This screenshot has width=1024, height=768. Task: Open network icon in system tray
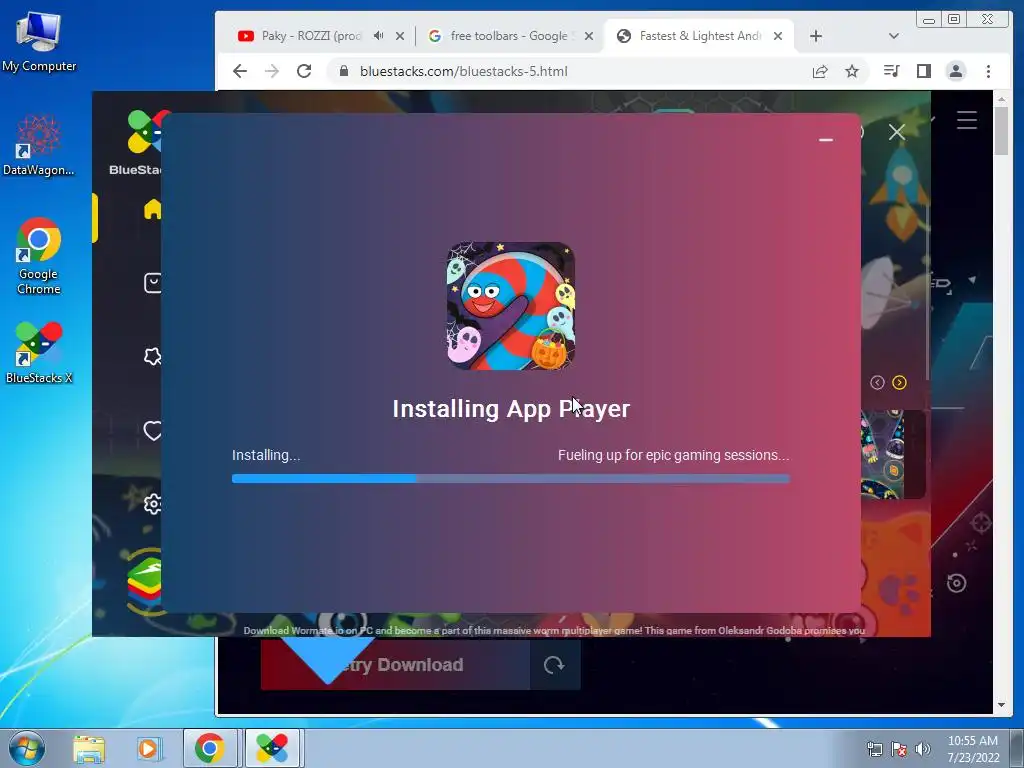pyautogui.click(x=874, y=749)
